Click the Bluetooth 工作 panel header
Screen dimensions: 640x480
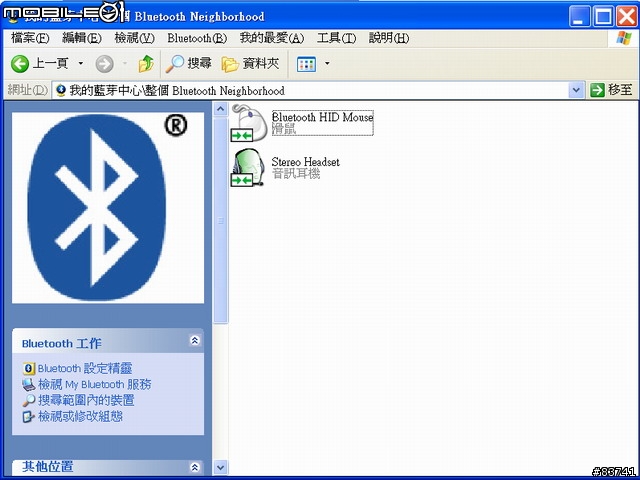pos(108,340)
